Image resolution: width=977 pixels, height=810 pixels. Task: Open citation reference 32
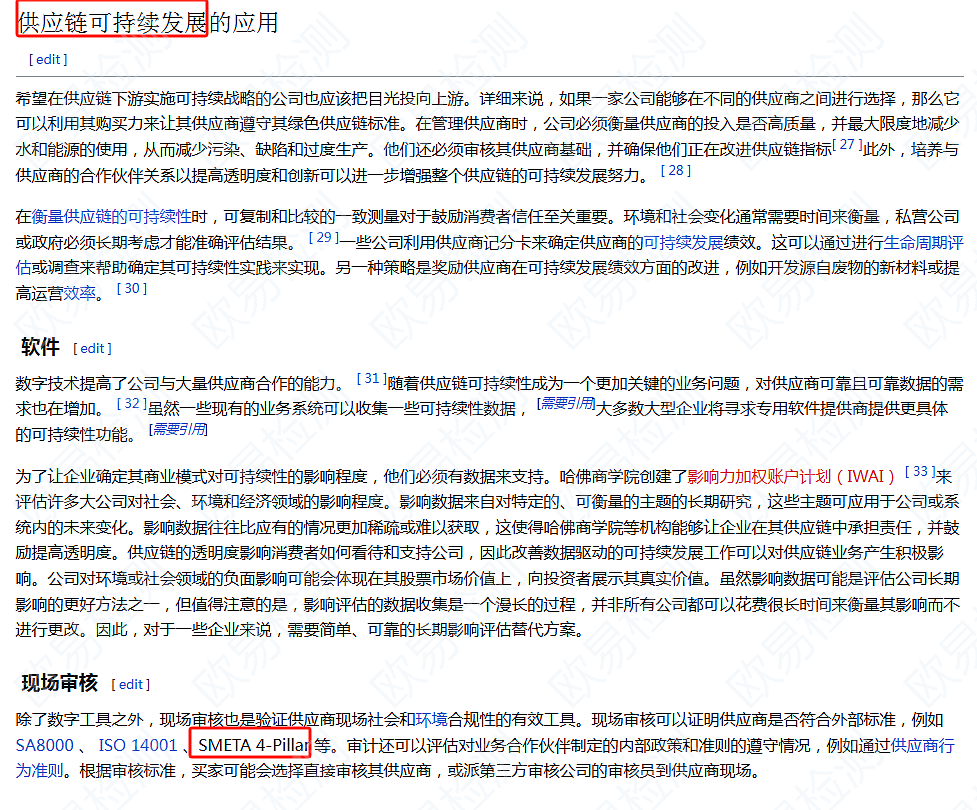tap(131, 403)
